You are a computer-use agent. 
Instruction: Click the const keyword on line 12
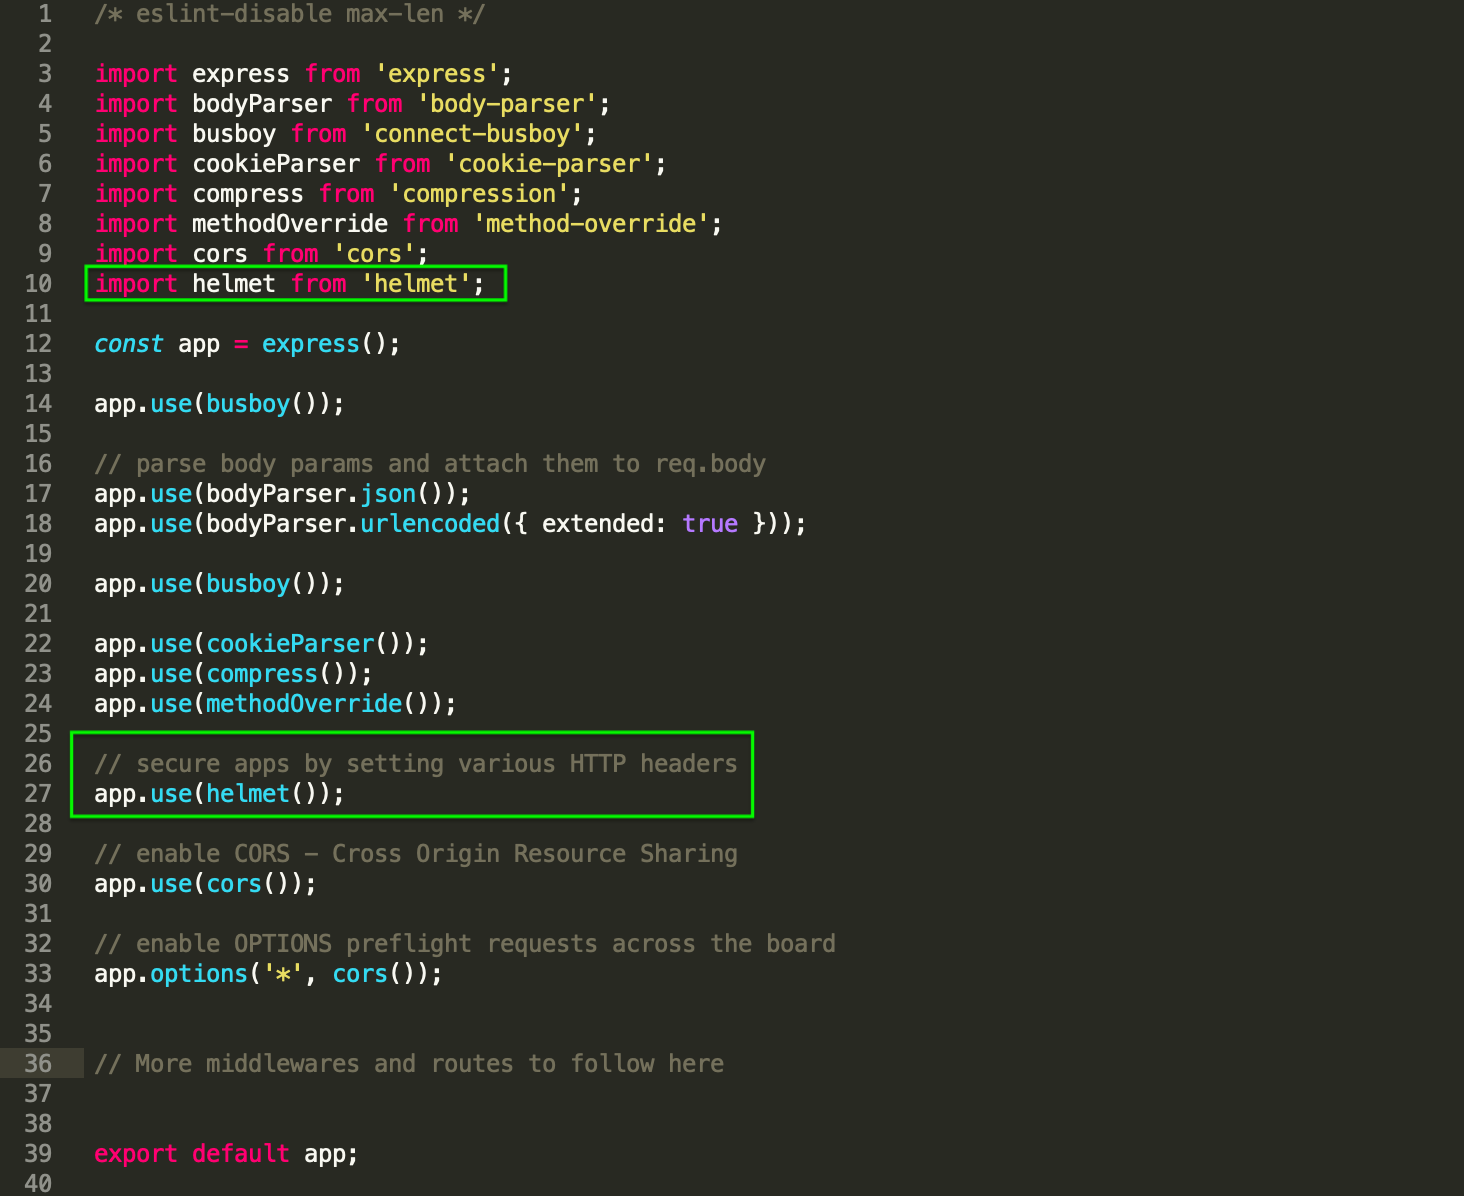[128, 343]
